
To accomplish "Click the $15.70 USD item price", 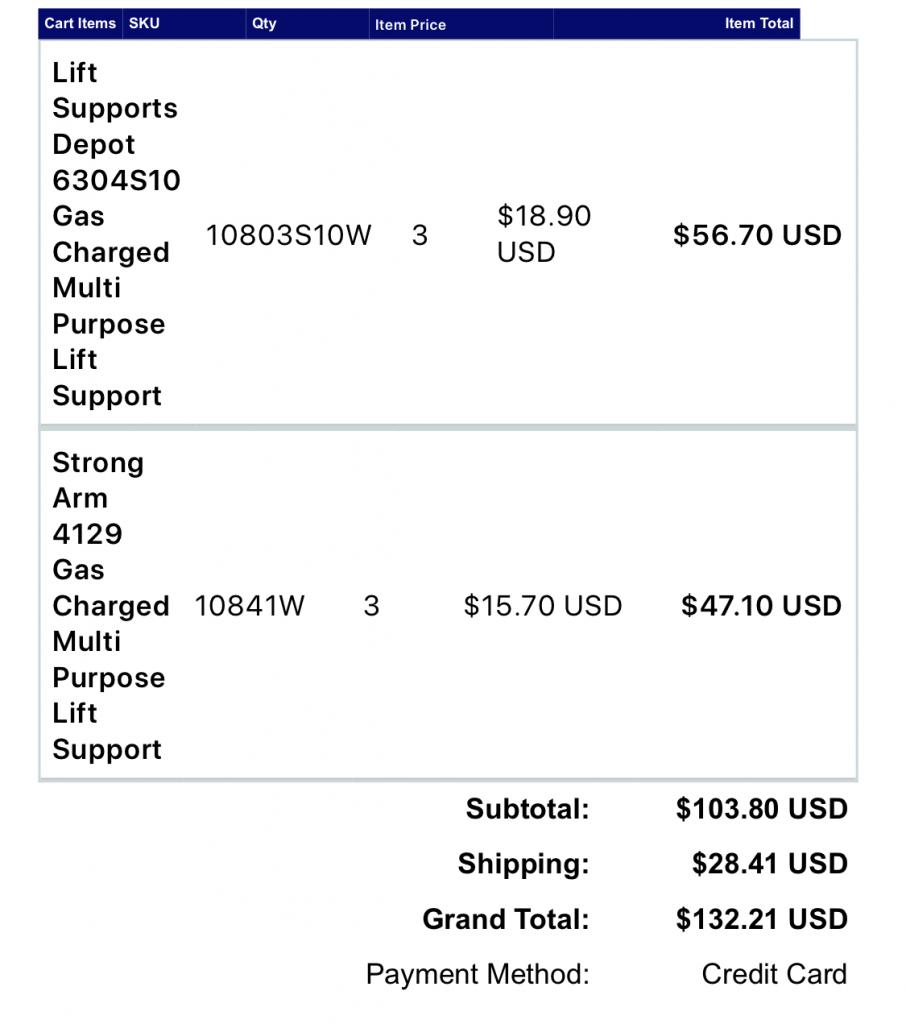I will pos(542,606).
